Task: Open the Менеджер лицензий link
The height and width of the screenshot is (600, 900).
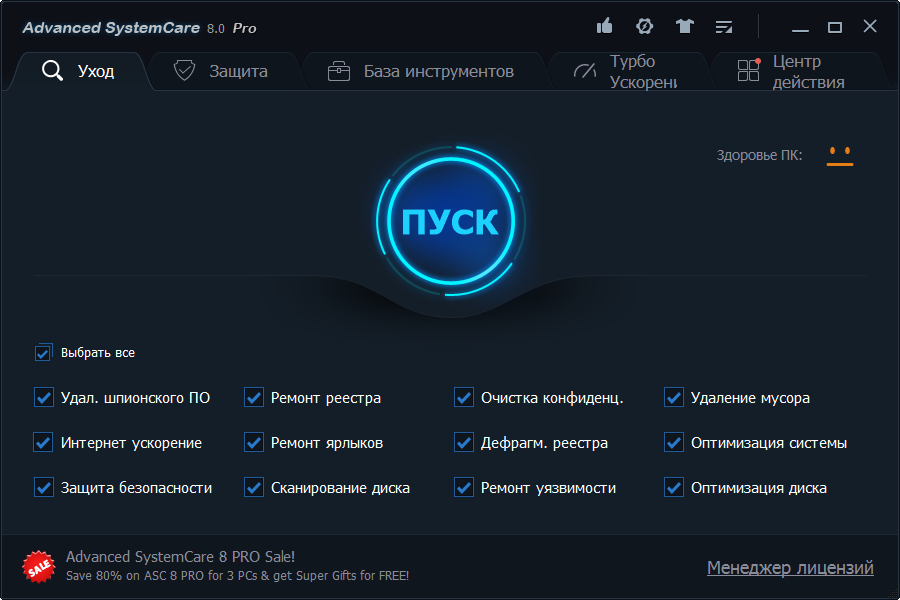Action: (790, 567)
